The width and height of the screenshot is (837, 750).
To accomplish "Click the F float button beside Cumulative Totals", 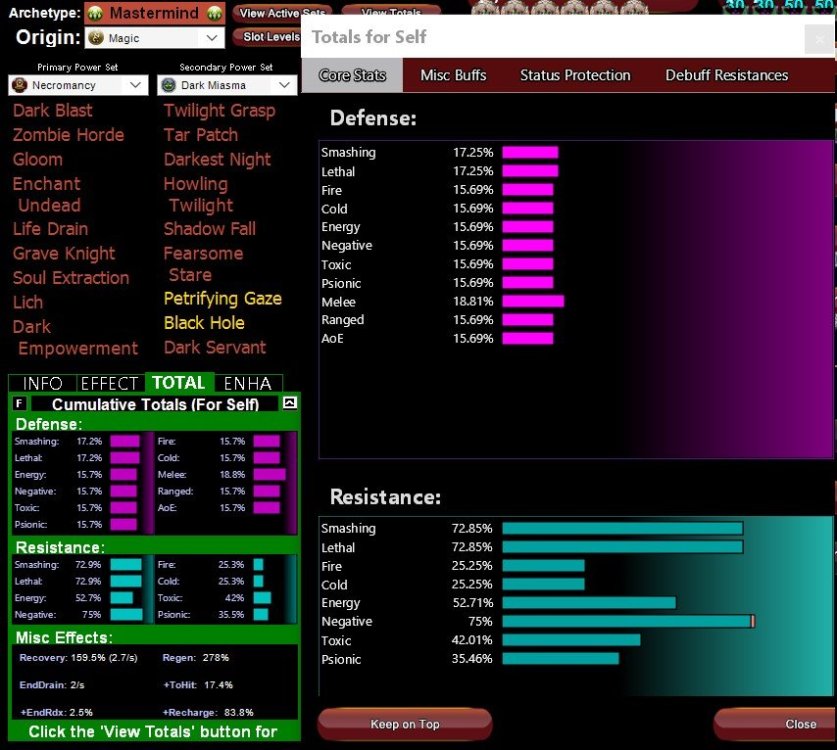I will click(20, 403).
